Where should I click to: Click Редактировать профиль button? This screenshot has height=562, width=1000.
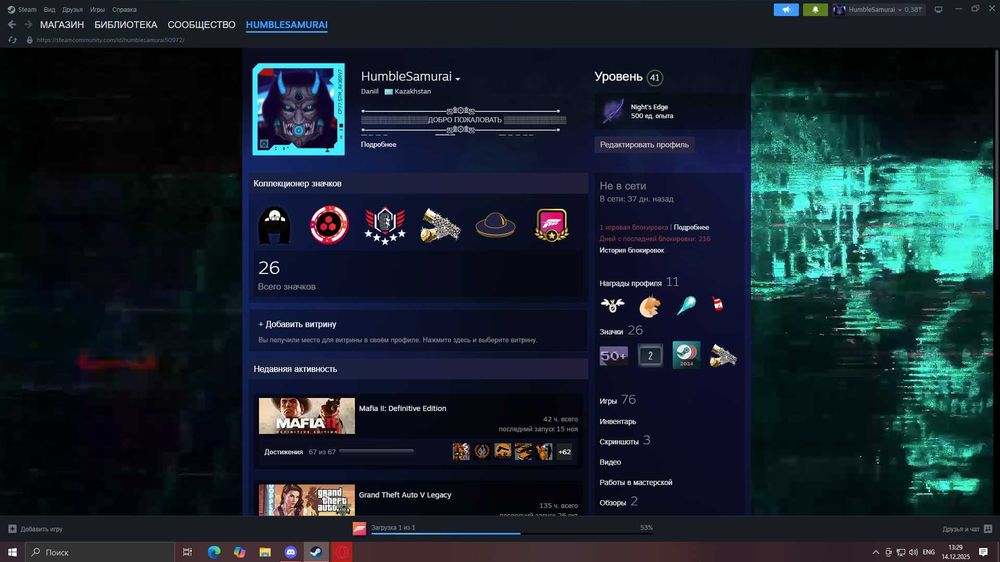[644, 145]
